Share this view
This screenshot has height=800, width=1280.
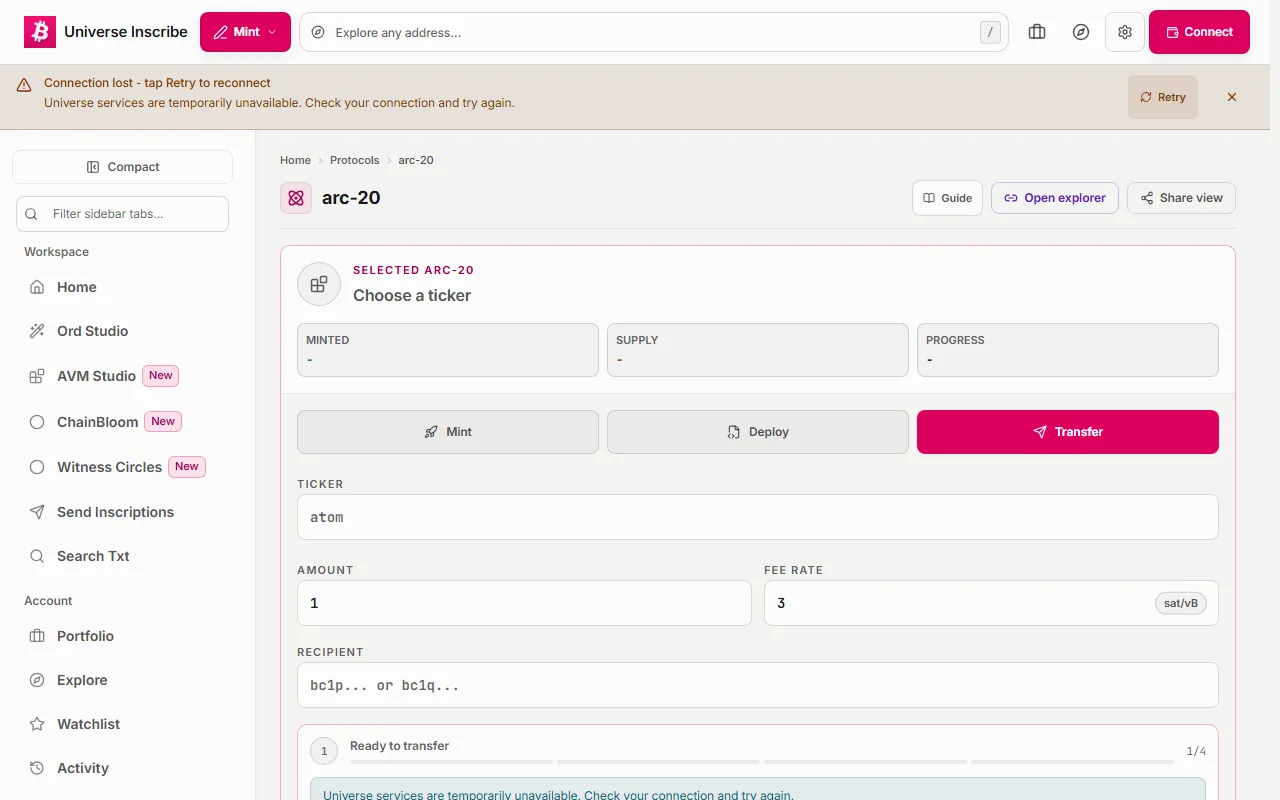1181,198
